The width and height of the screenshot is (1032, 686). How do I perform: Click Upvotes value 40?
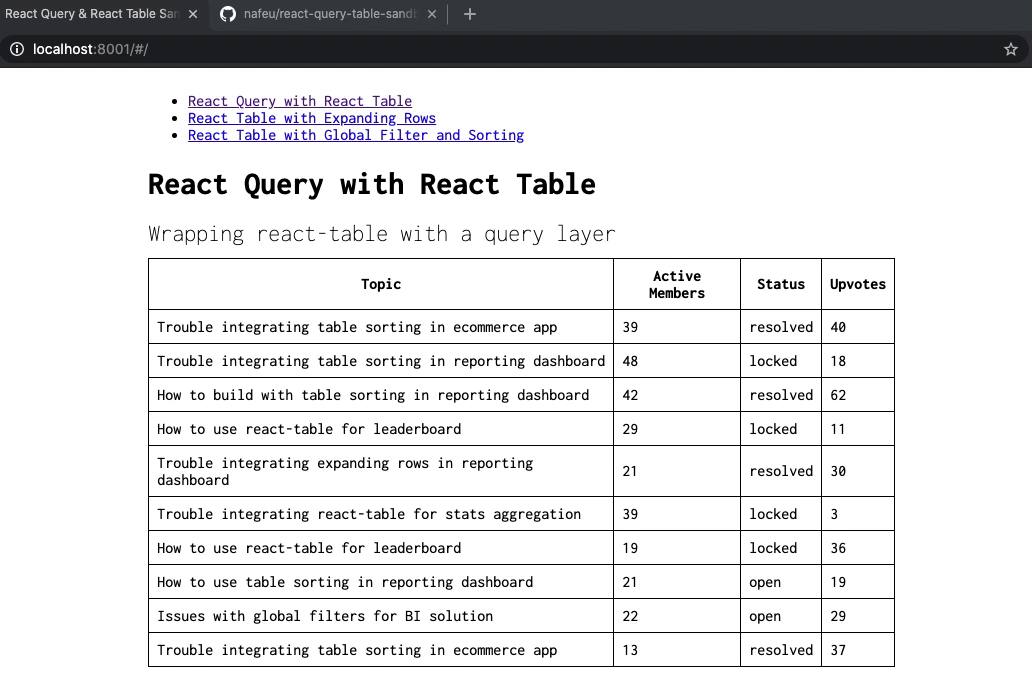coord(838,327)
